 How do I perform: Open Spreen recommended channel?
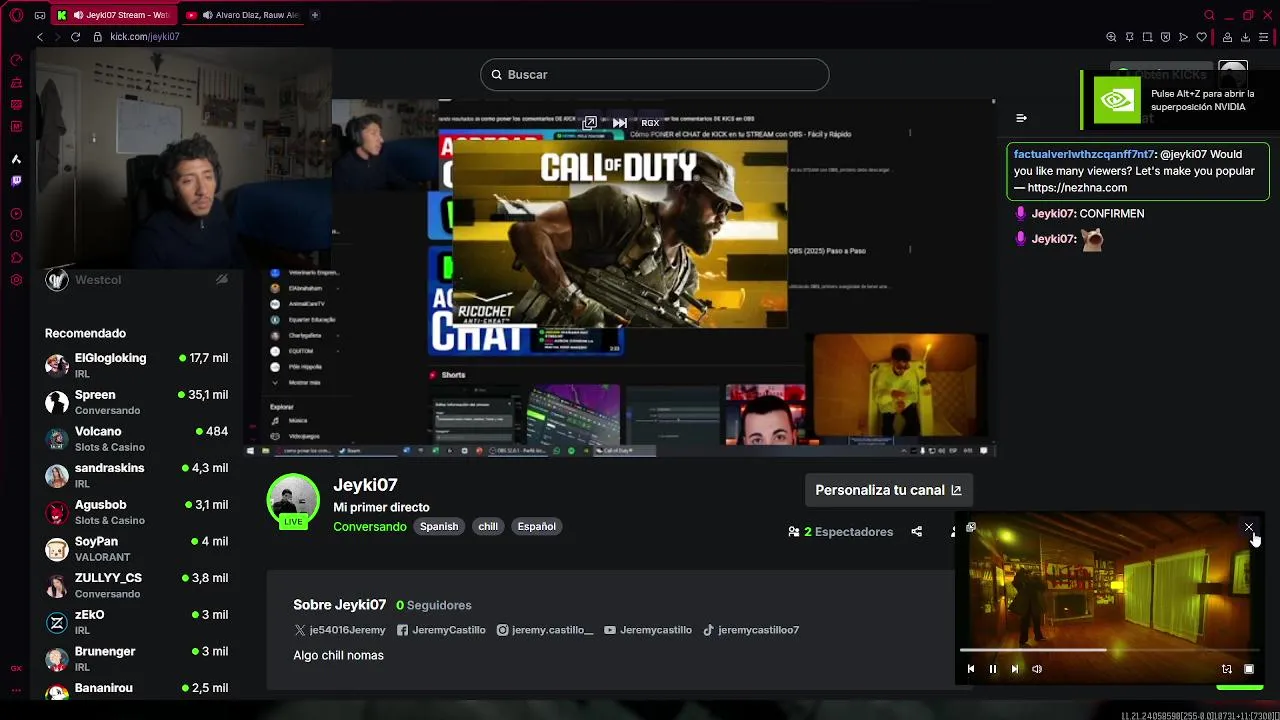[x=136, y=402]
